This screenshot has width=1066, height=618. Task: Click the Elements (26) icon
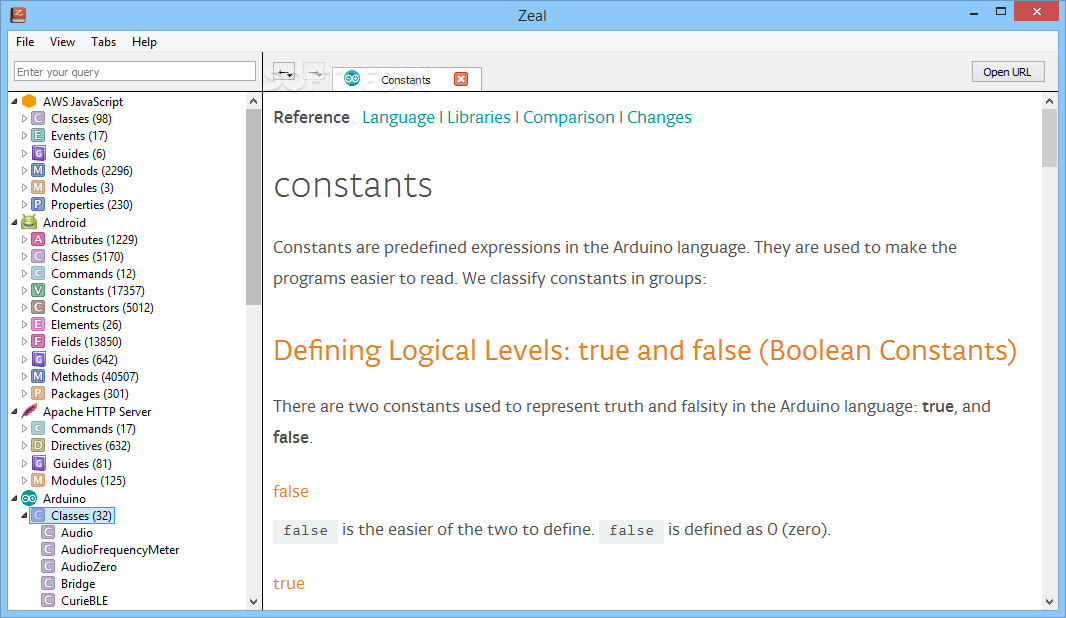click(x=38, y=324)
